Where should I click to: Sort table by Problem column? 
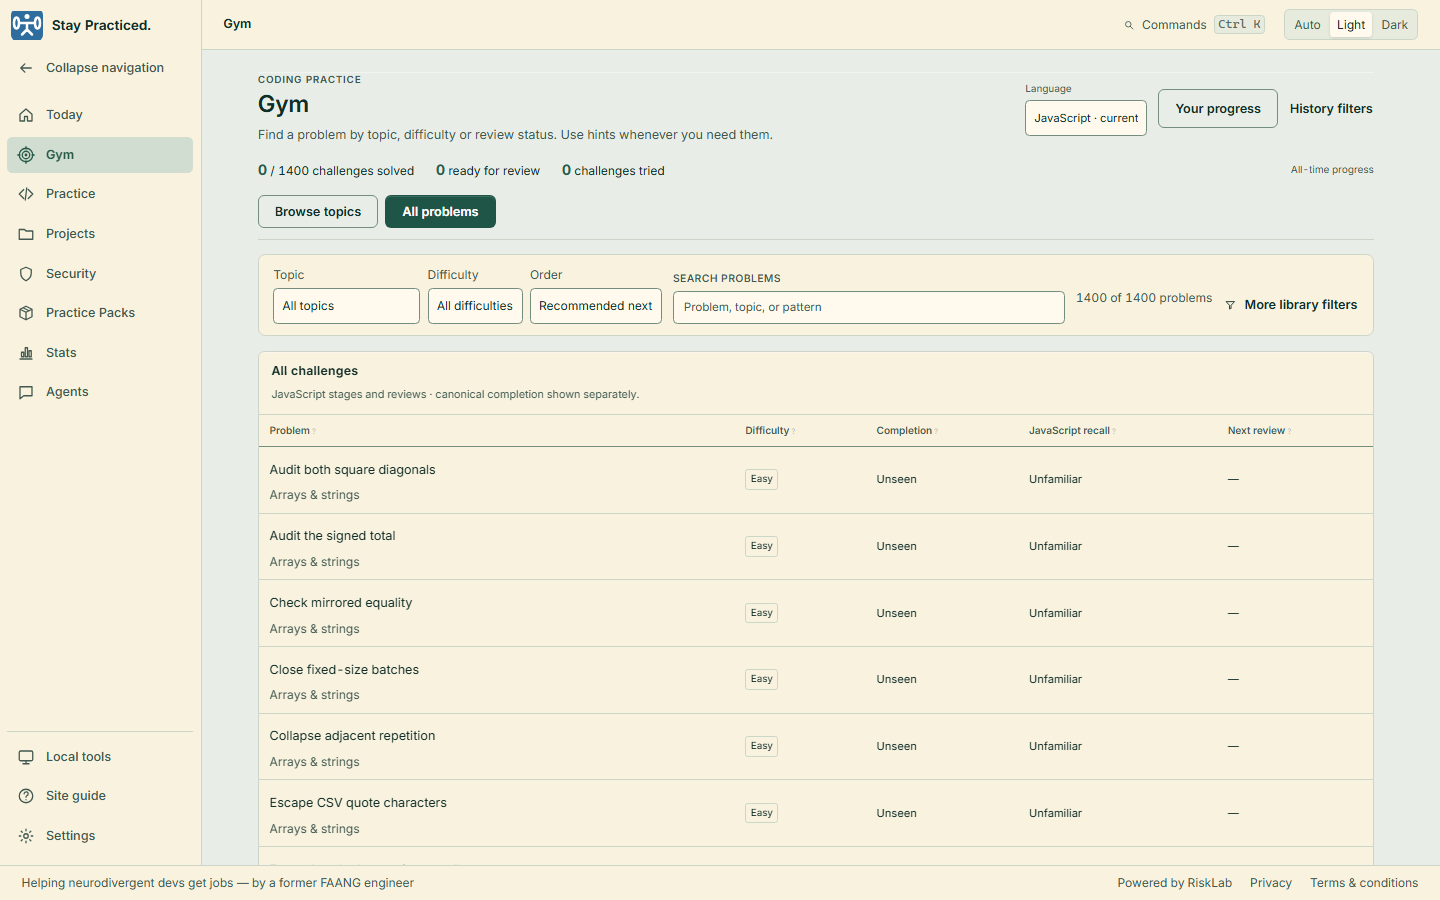pos(292,431)
